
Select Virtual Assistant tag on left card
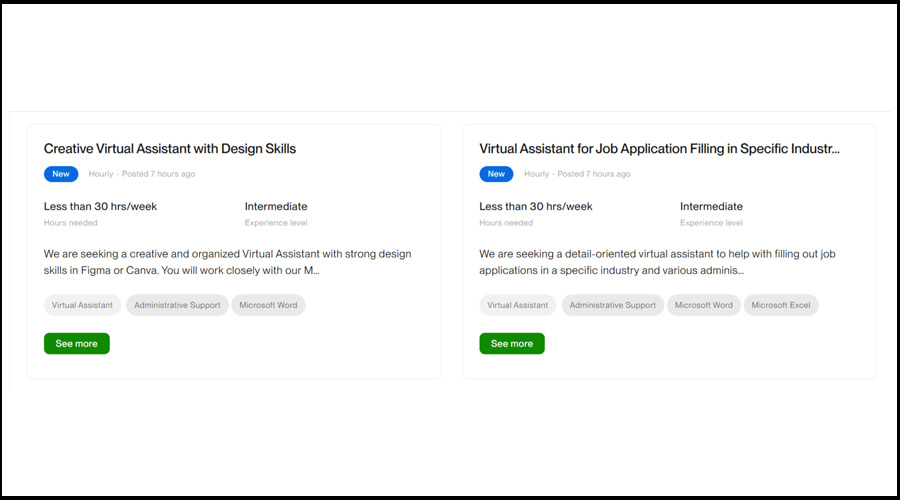pyautogui.click(x=83, y=305)
